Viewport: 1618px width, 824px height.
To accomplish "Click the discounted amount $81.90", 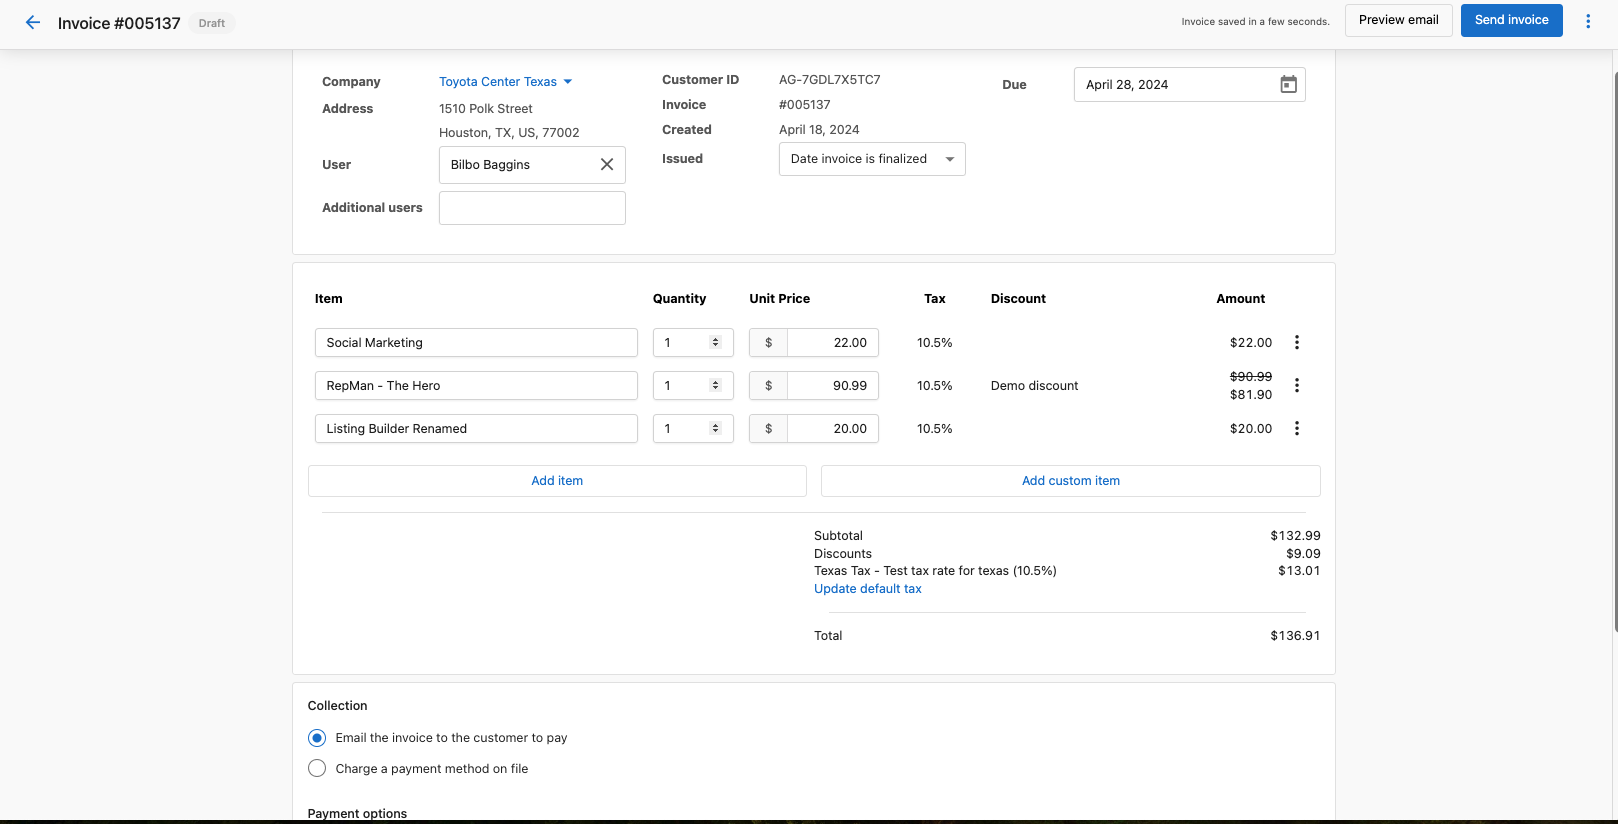I will [x=1251, y=395].
